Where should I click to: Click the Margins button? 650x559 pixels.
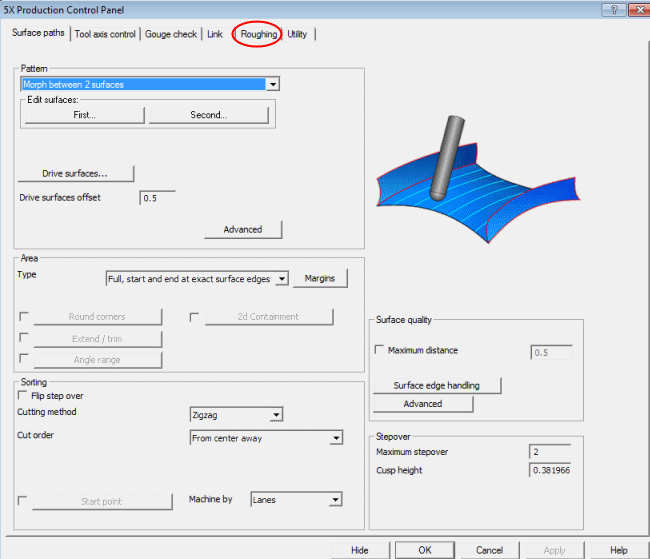320,279
